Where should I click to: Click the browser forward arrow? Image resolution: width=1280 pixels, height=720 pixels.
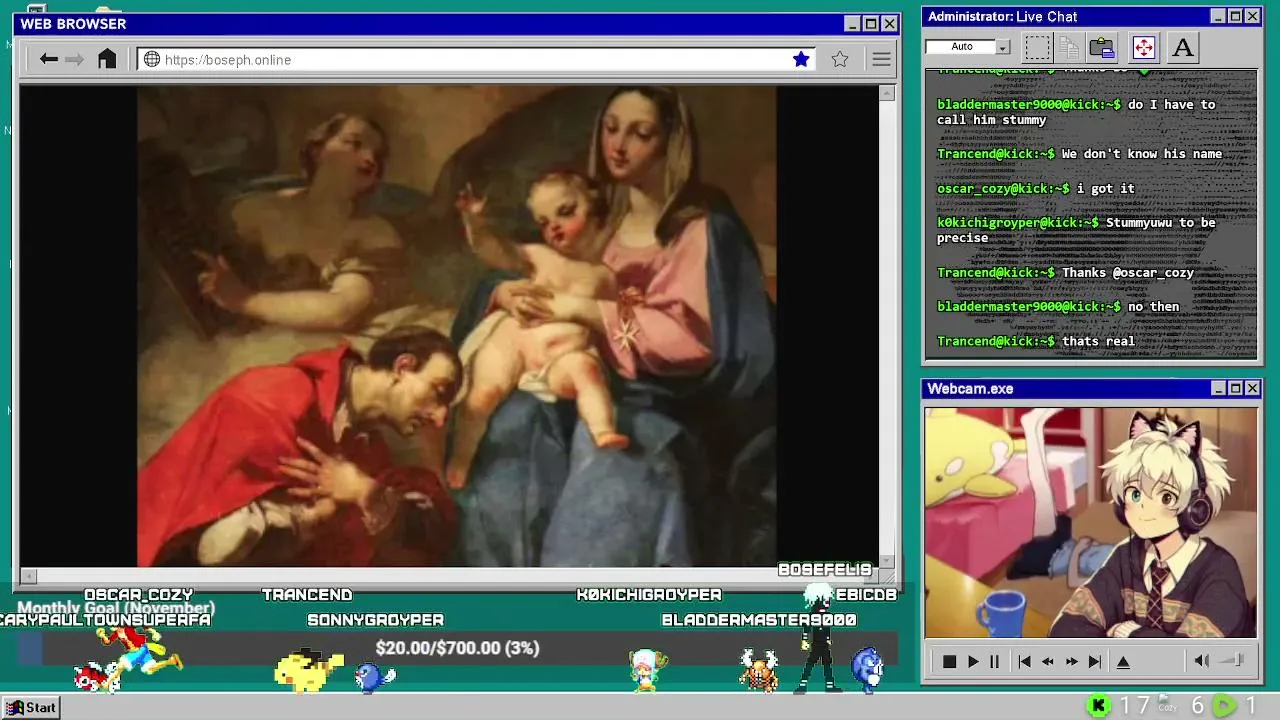point(74,59)
